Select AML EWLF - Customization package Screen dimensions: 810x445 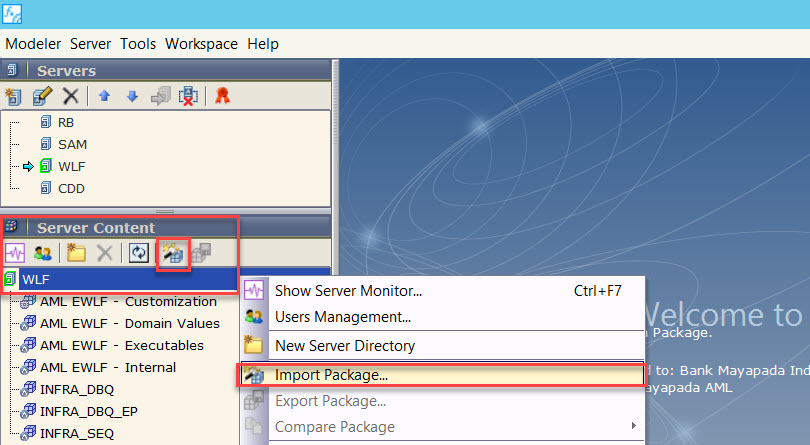pos(129,301)
